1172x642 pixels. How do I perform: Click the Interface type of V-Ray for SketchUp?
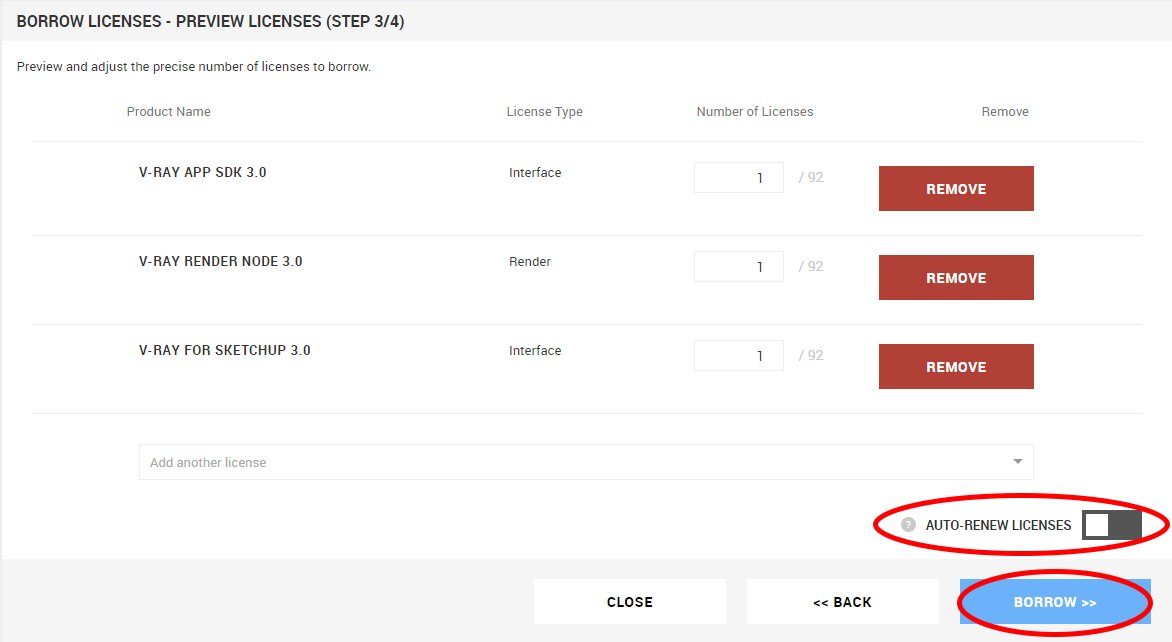coord(534,351)
